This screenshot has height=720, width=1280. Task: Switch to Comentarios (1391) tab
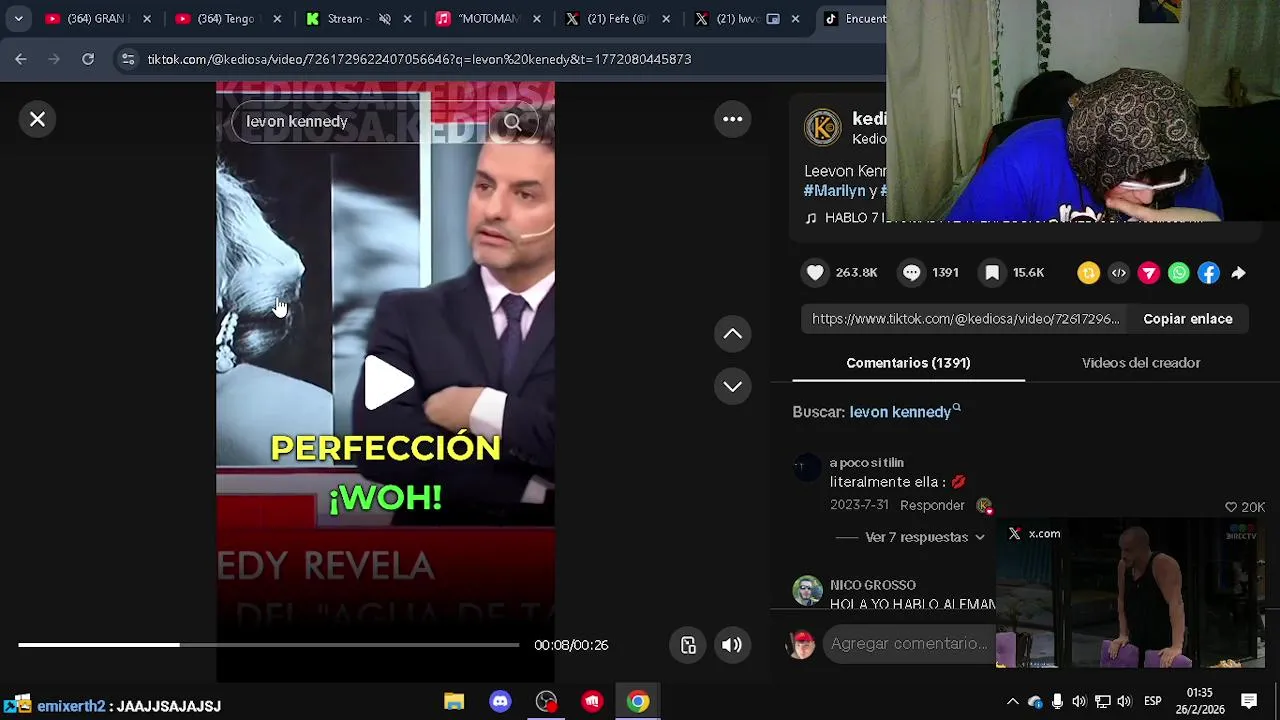pyautogui.click(x=908, y=363)
